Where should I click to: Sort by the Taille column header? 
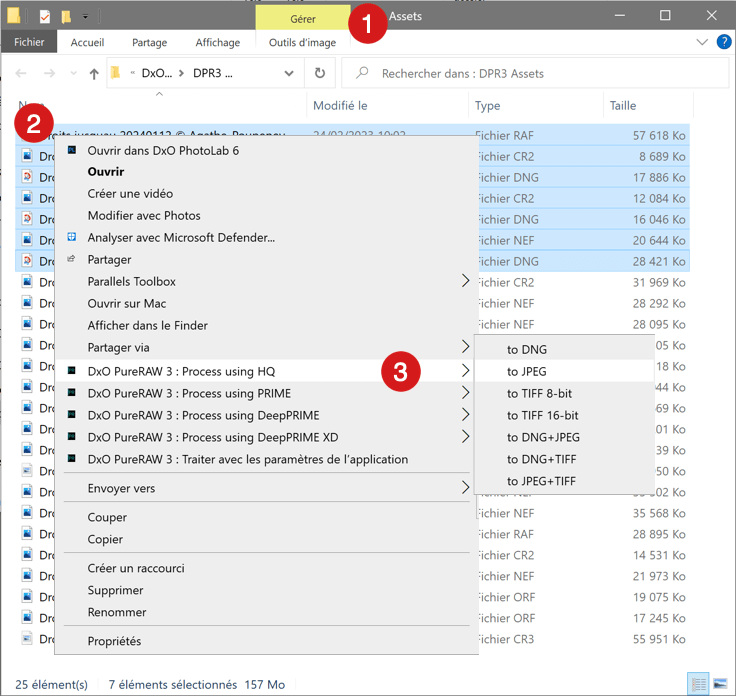(648, 106)
